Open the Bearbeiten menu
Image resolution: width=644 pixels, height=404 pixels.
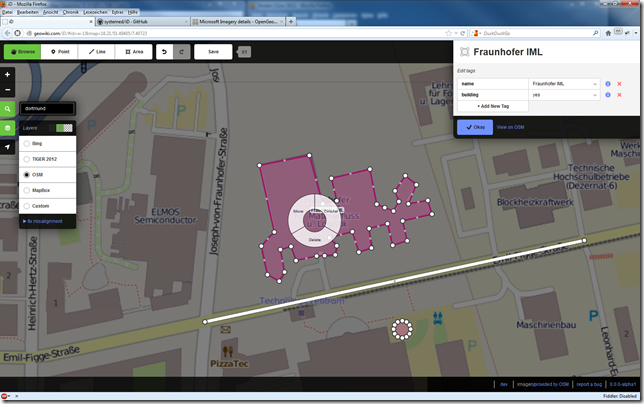28,12
